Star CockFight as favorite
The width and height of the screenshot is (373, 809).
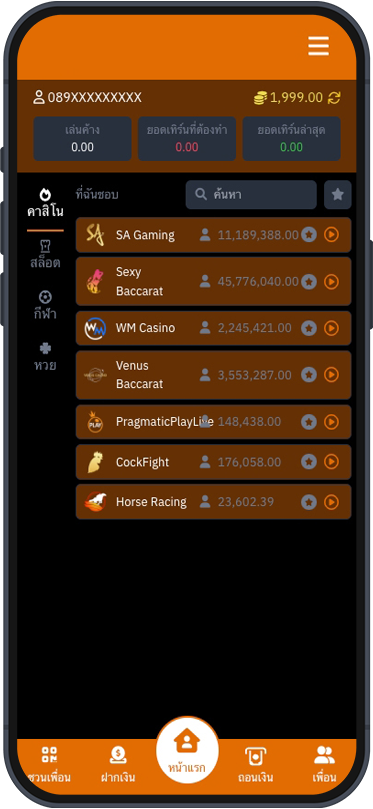pyautogui.click(x=309, y=462)
